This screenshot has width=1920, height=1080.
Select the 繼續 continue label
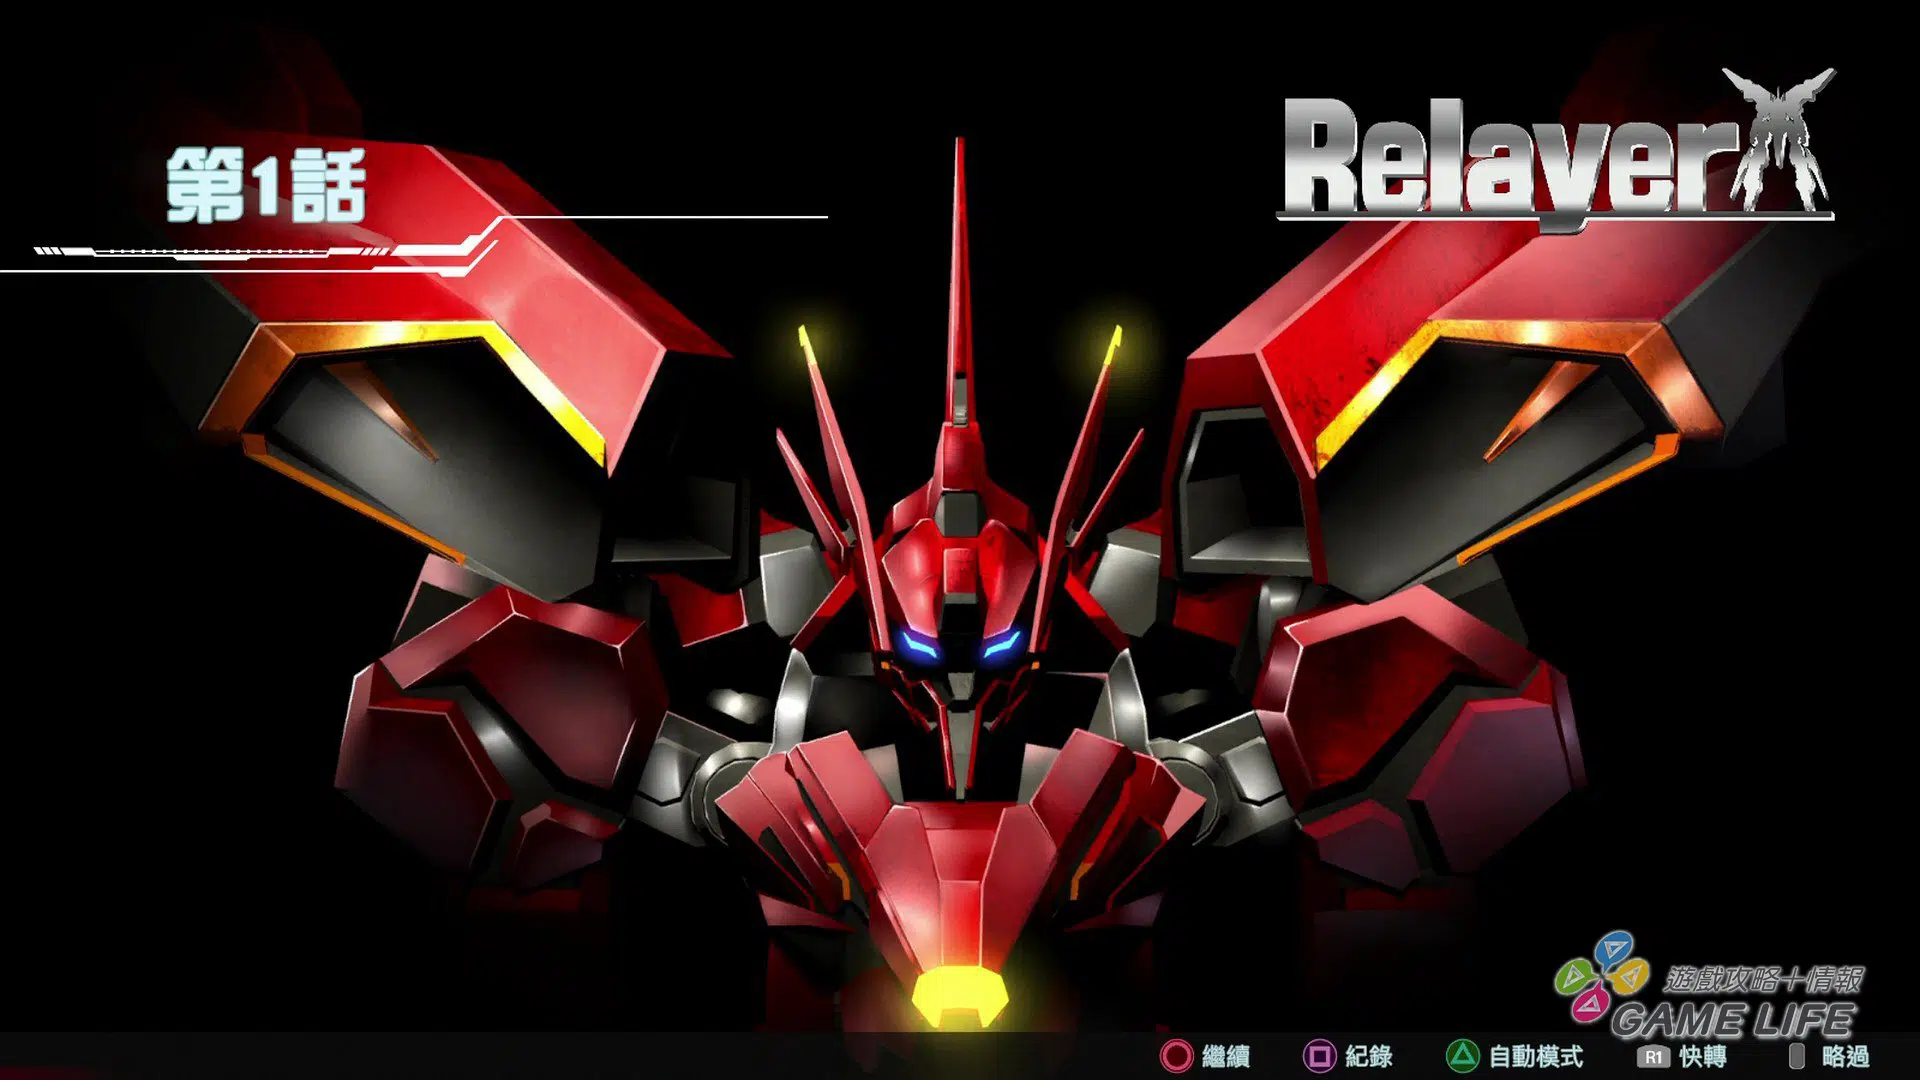[1226, 1057]
